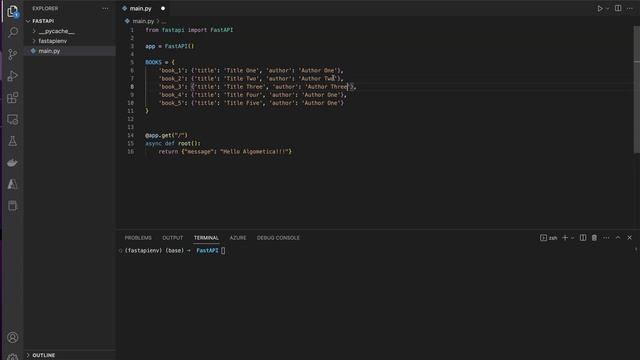Click the 'BOOKS = {' line
The height and width of the screenshot is (360, 640).
160,62
